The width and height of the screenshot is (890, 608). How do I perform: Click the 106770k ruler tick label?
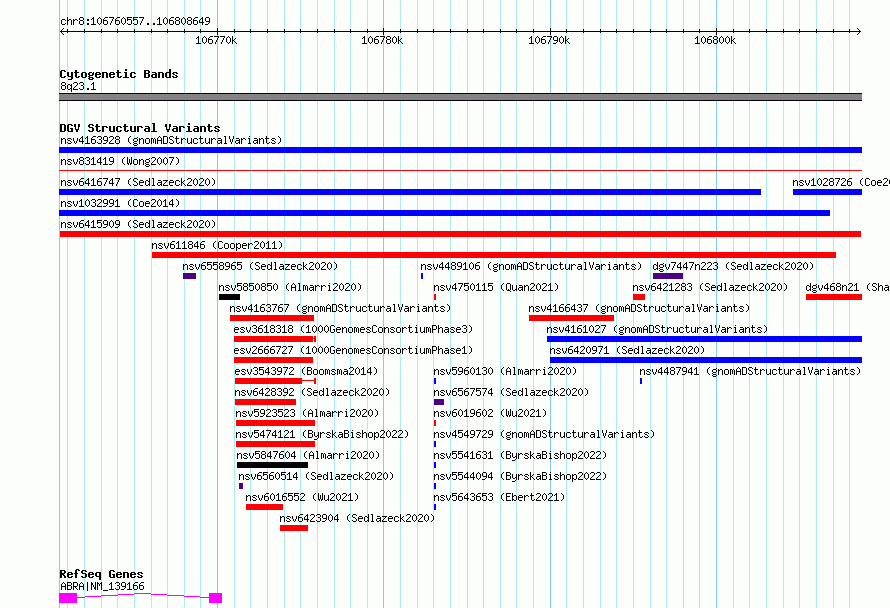216,40
